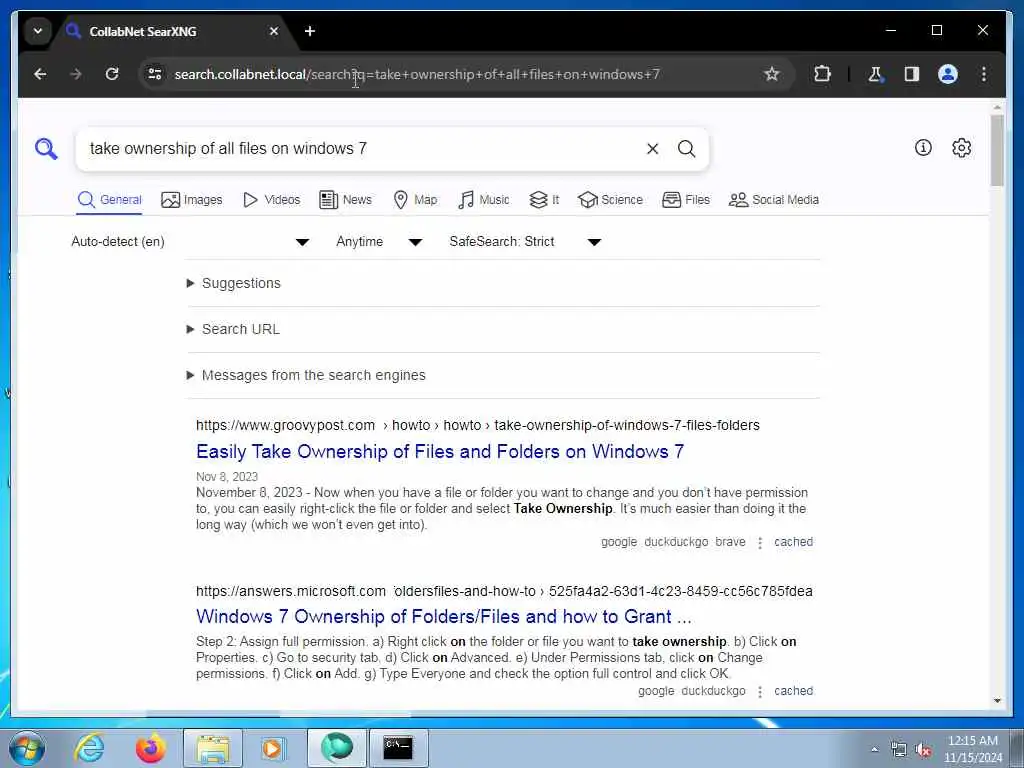
Task: Launch Firefox from taskbar
Action: coord(150,748)
